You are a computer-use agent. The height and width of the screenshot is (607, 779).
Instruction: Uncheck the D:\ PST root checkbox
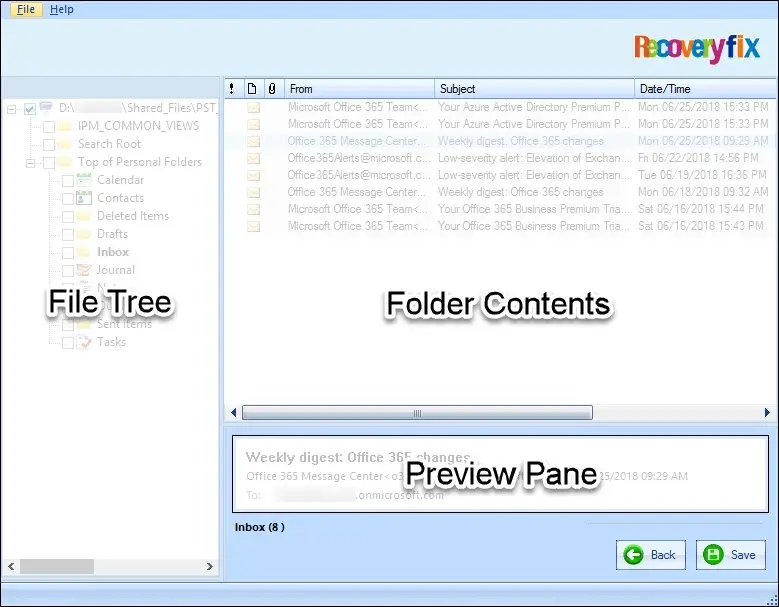click(x=30, y=109)
